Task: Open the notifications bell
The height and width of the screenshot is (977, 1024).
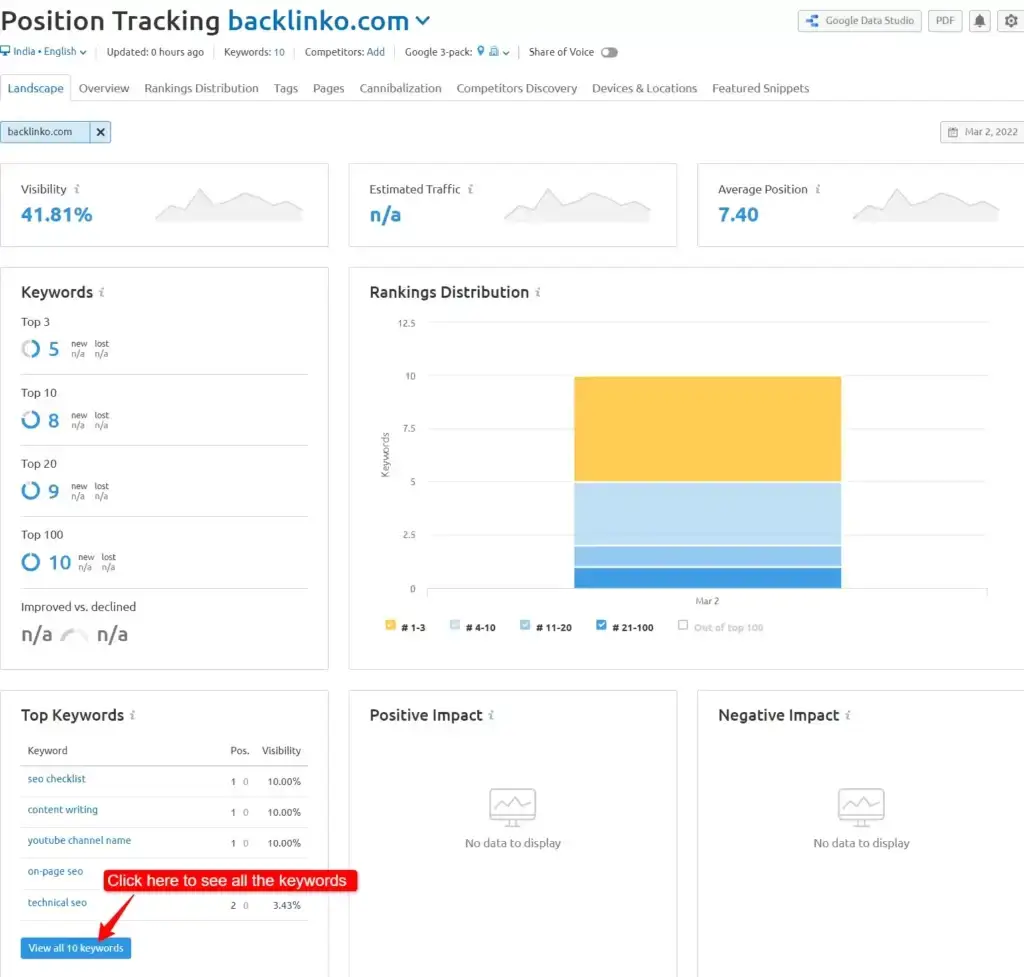Action: point(979,19)
